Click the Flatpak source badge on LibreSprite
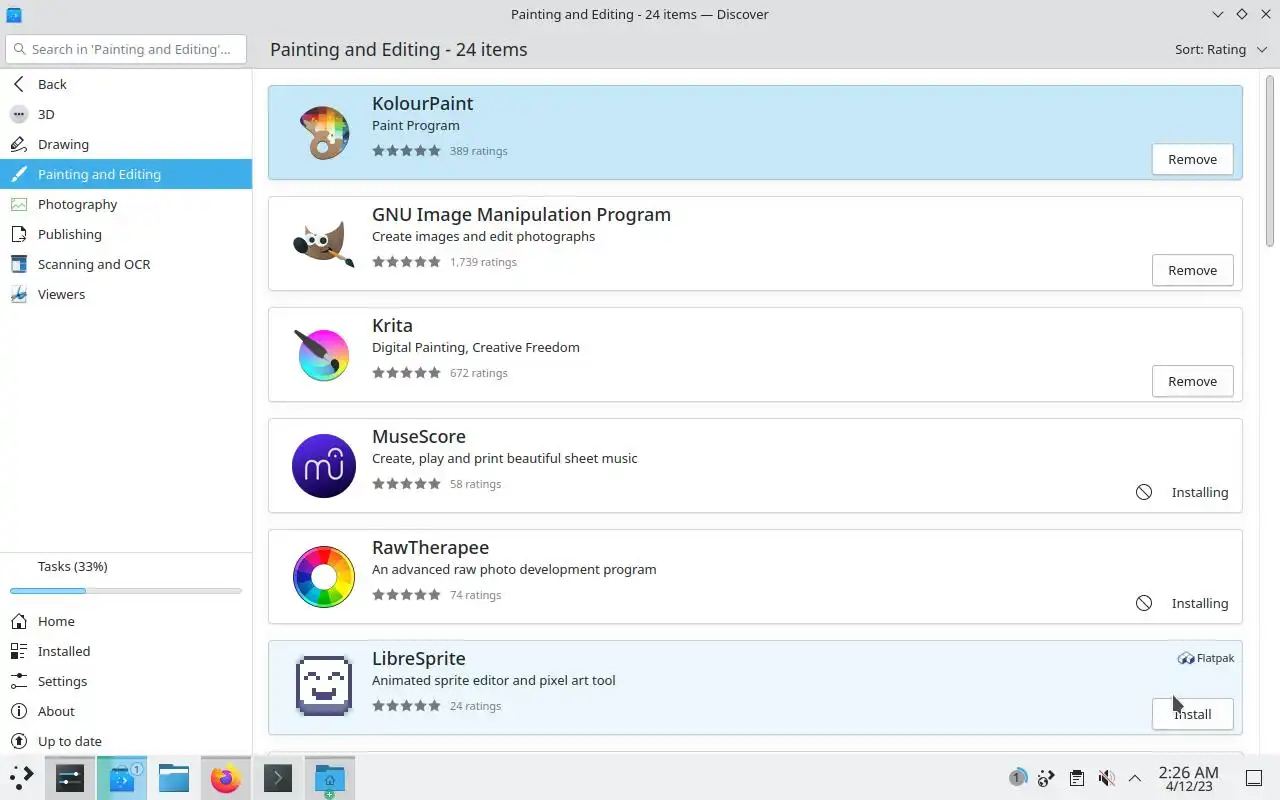The image size is (1280, 800). click(1206, 658)
